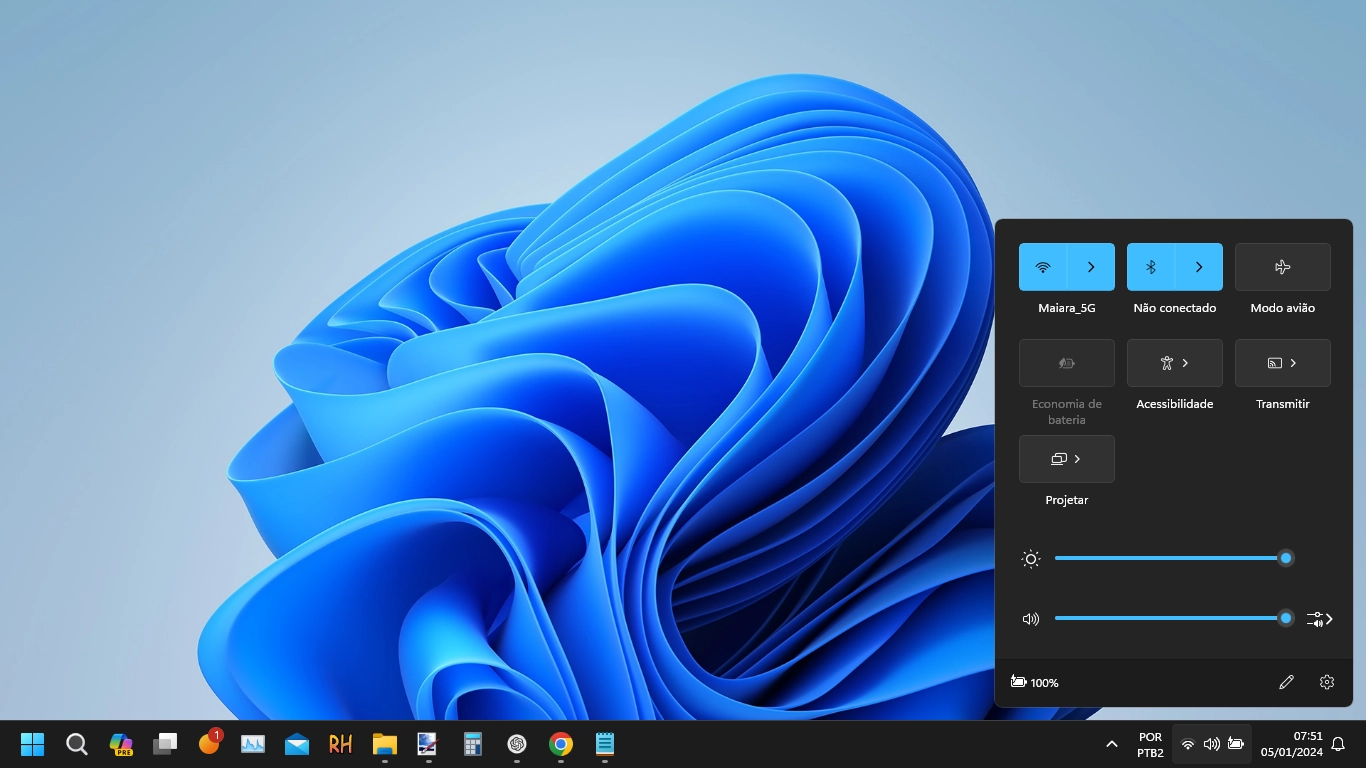Click the pencil edit quick settings icon
The height and width of the screenshot is (768, 1366).
1286,682
